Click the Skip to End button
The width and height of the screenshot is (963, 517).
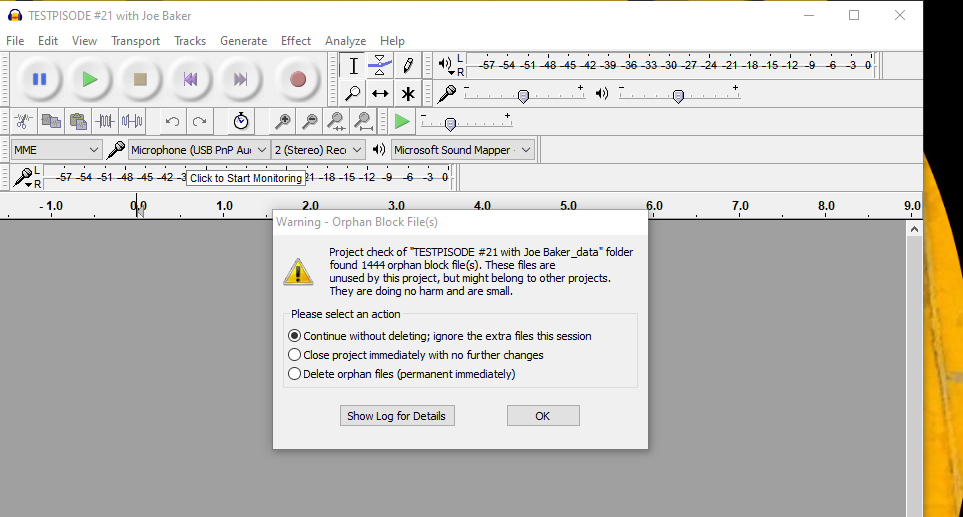click(240, 79)
